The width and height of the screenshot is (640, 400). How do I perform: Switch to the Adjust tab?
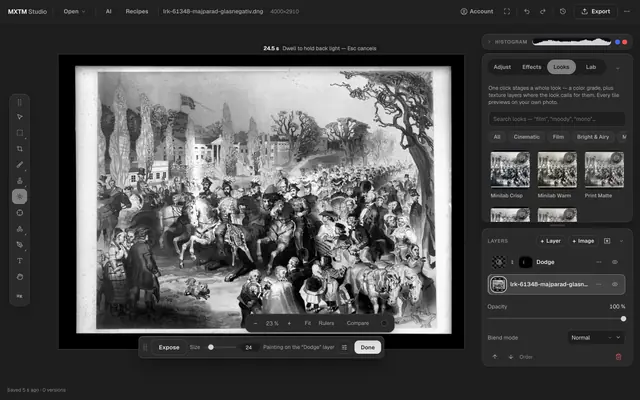pyautogui.click(x=502, y=67)
